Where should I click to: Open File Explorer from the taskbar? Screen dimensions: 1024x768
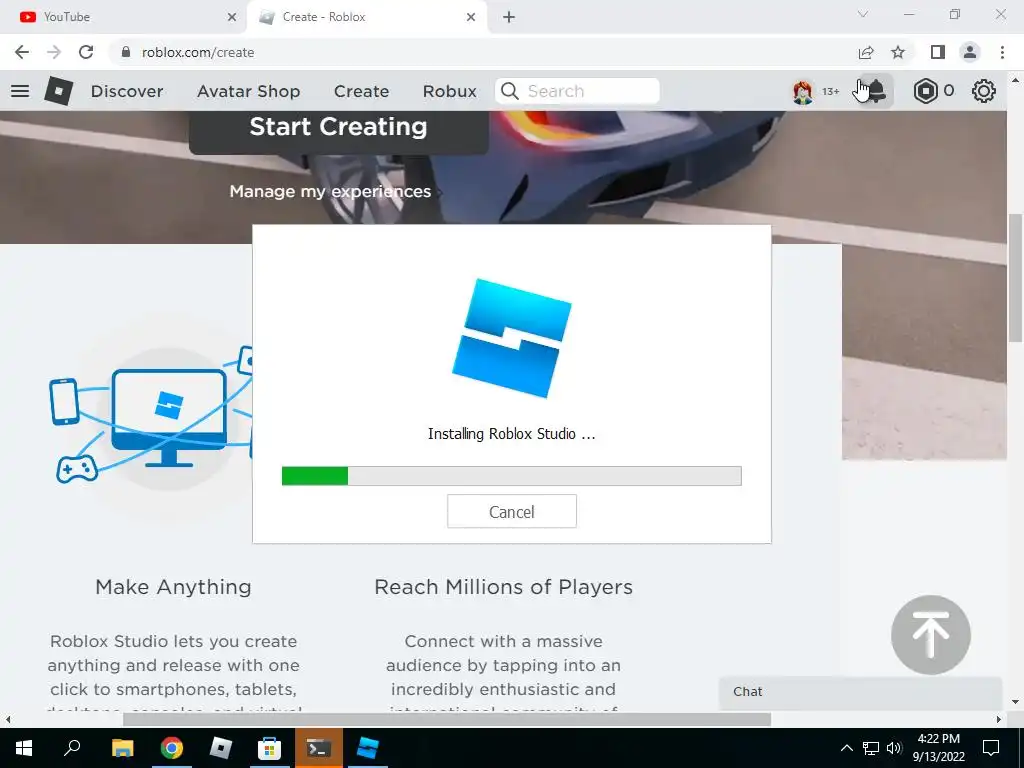coord(122,748)
